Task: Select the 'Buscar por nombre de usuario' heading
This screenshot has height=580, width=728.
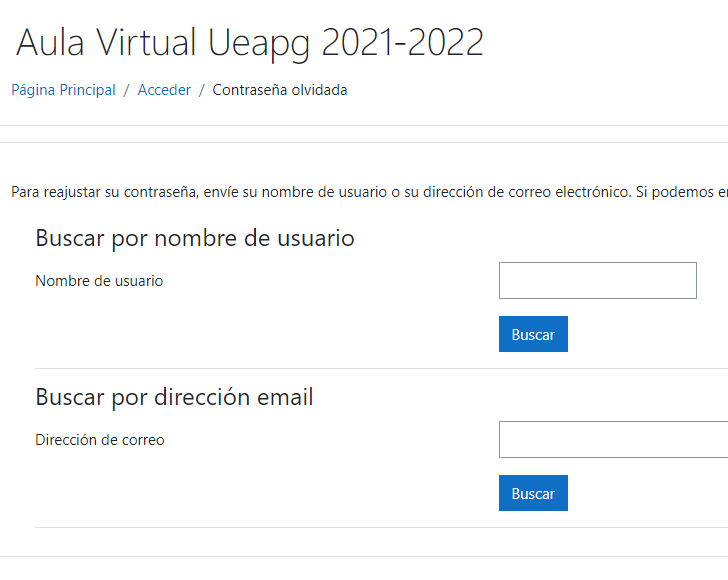Action: (x=195, y=238)
